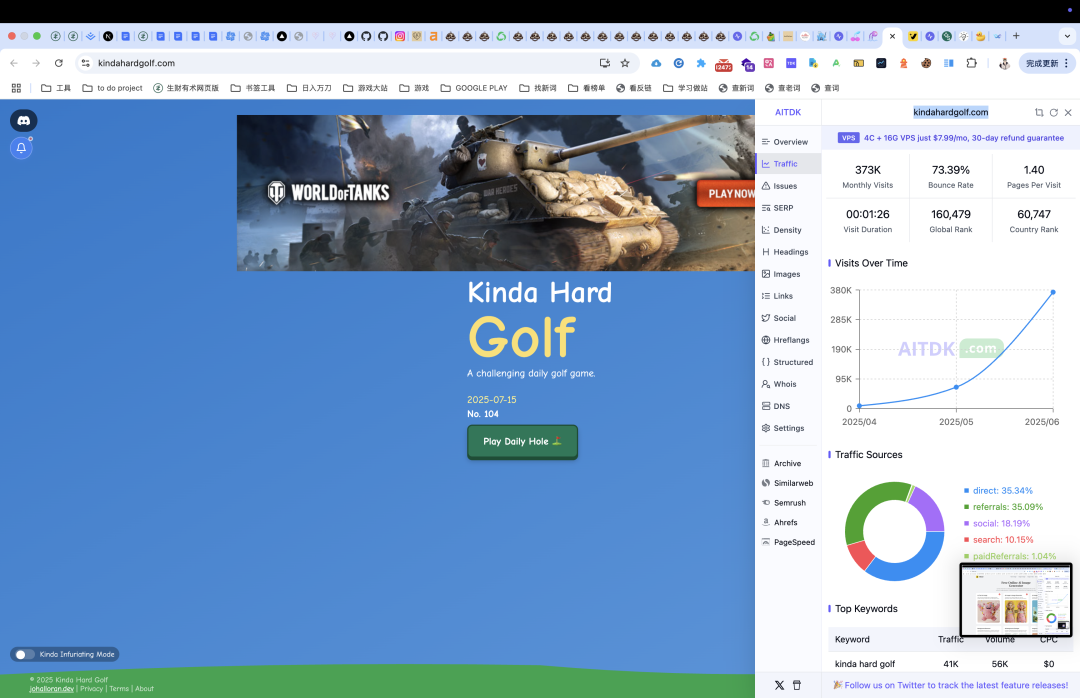The image size is (1080, 698).
Task: Open the GOOGLE PLAY bookmarks folder
Action: [474, 88]
